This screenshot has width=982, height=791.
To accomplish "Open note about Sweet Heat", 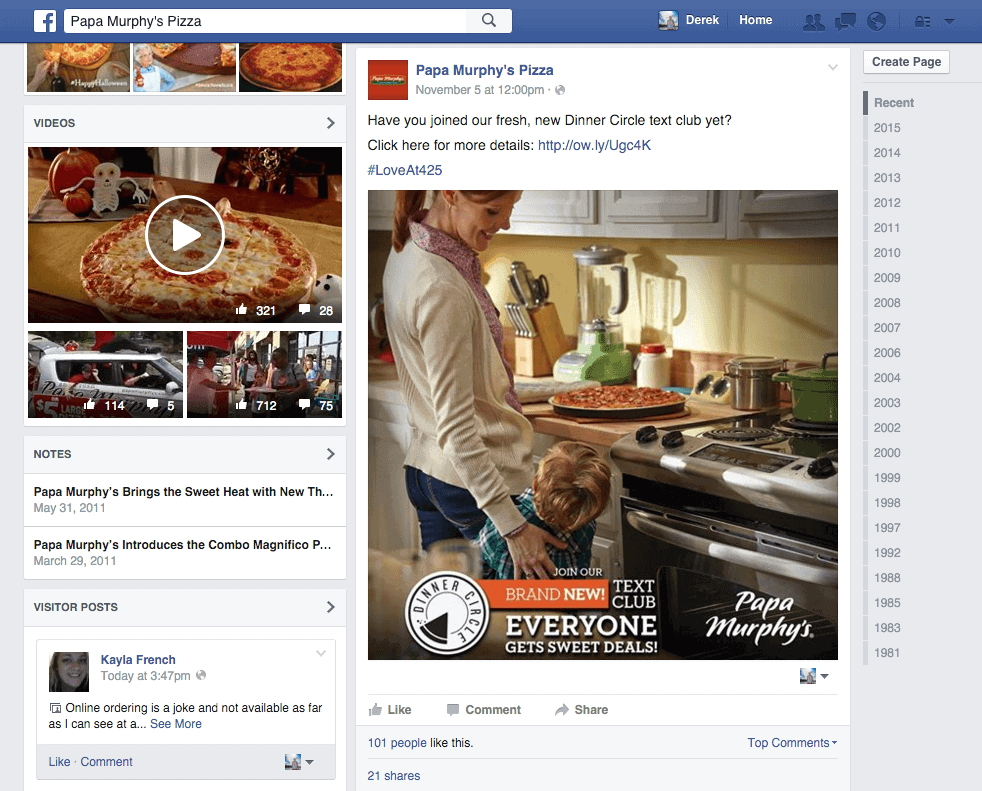I will point(183,492).
